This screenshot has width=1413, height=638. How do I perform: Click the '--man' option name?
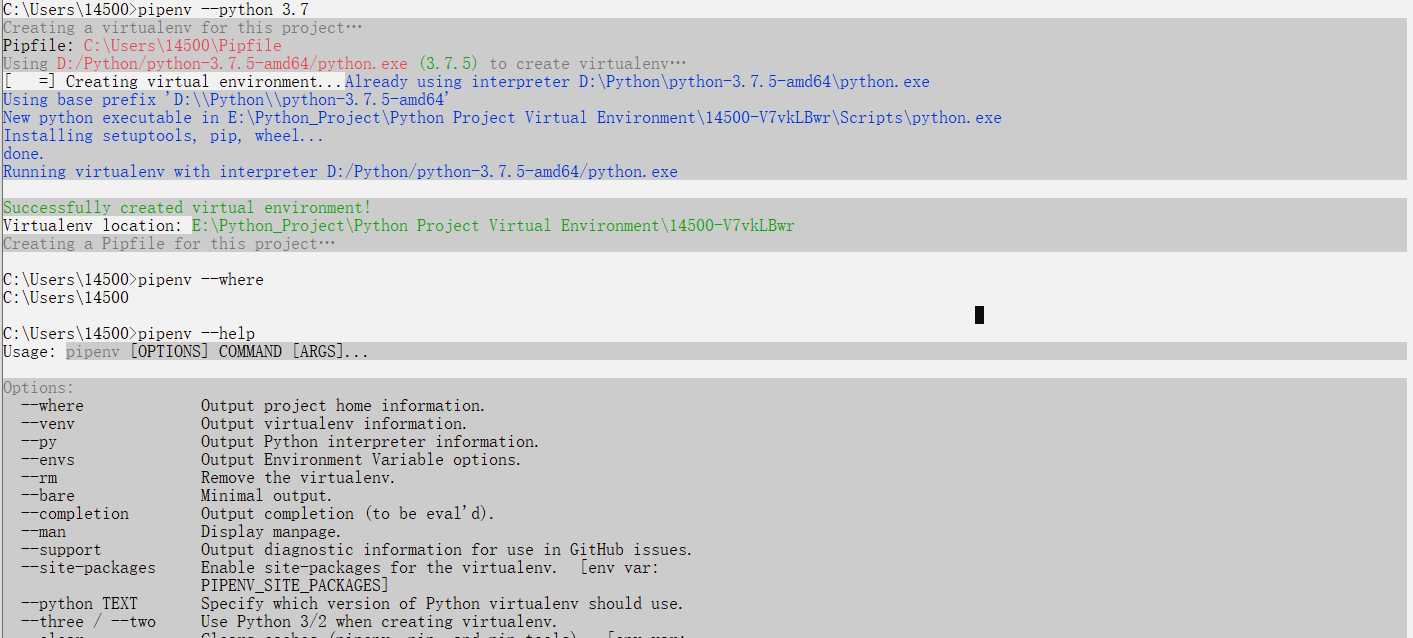coord(43,532)
